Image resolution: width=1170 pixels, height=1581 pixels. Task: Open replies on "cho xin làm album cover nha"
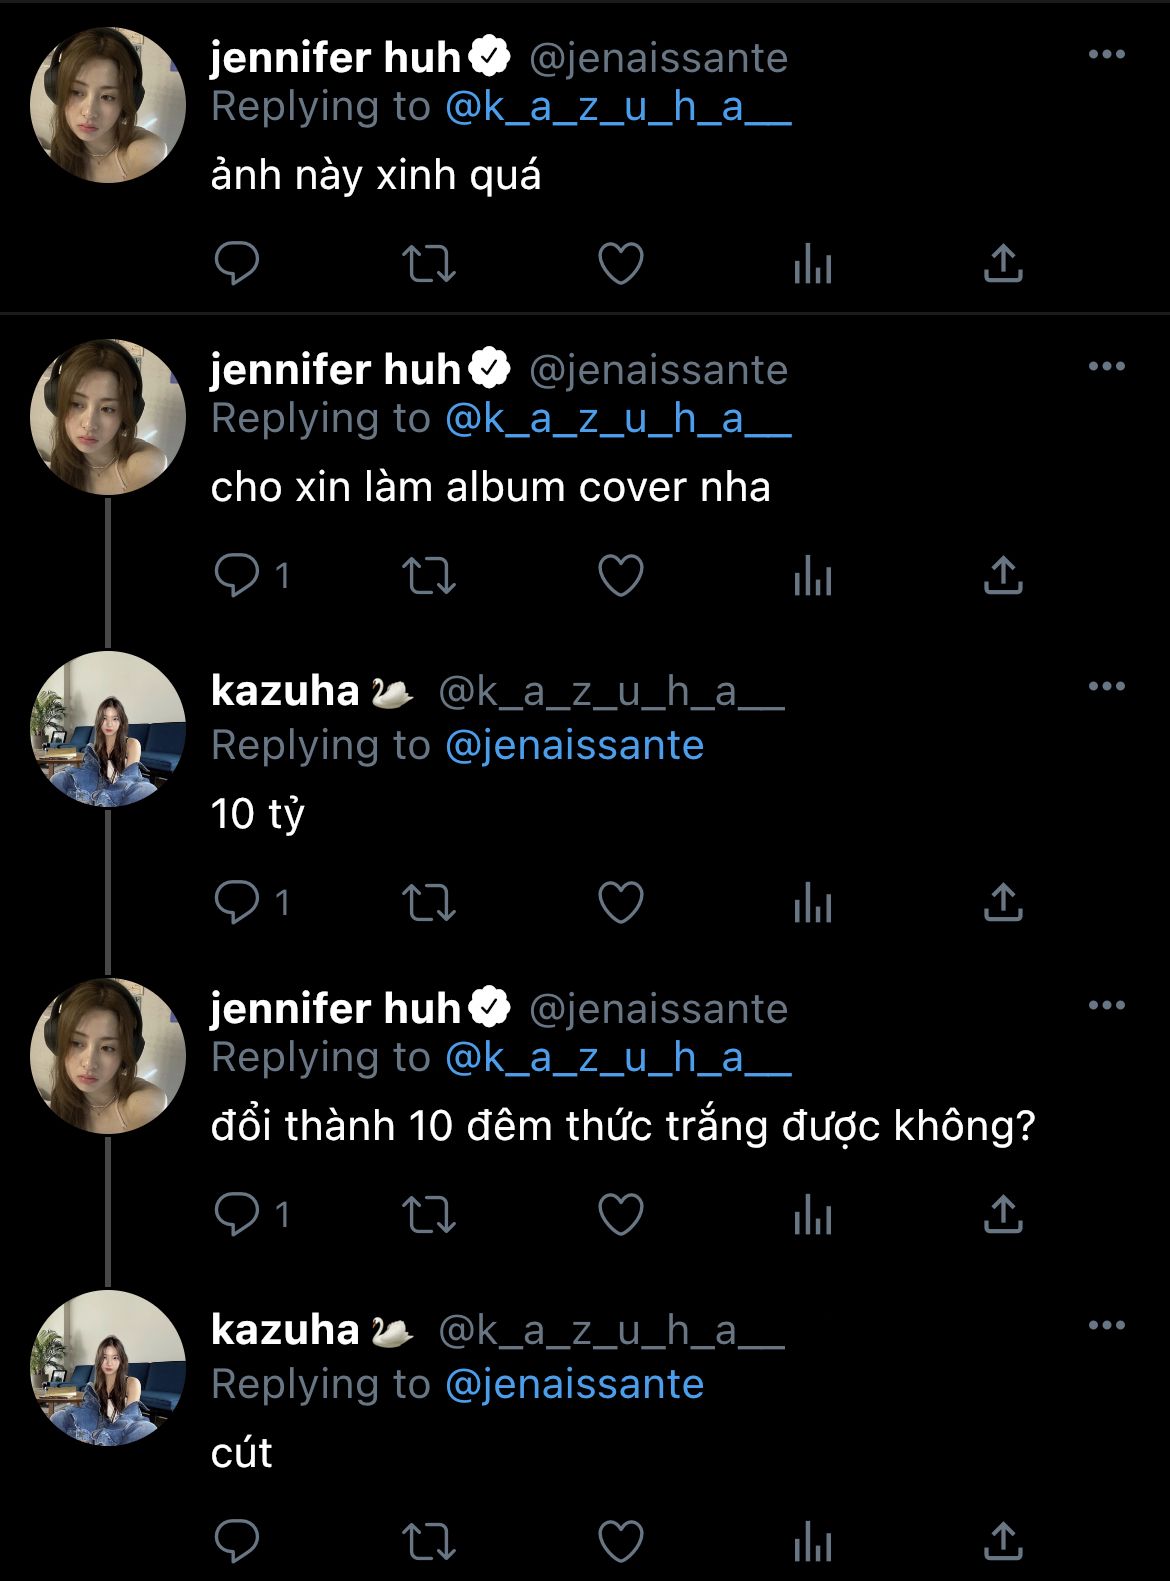pos(237,576)
